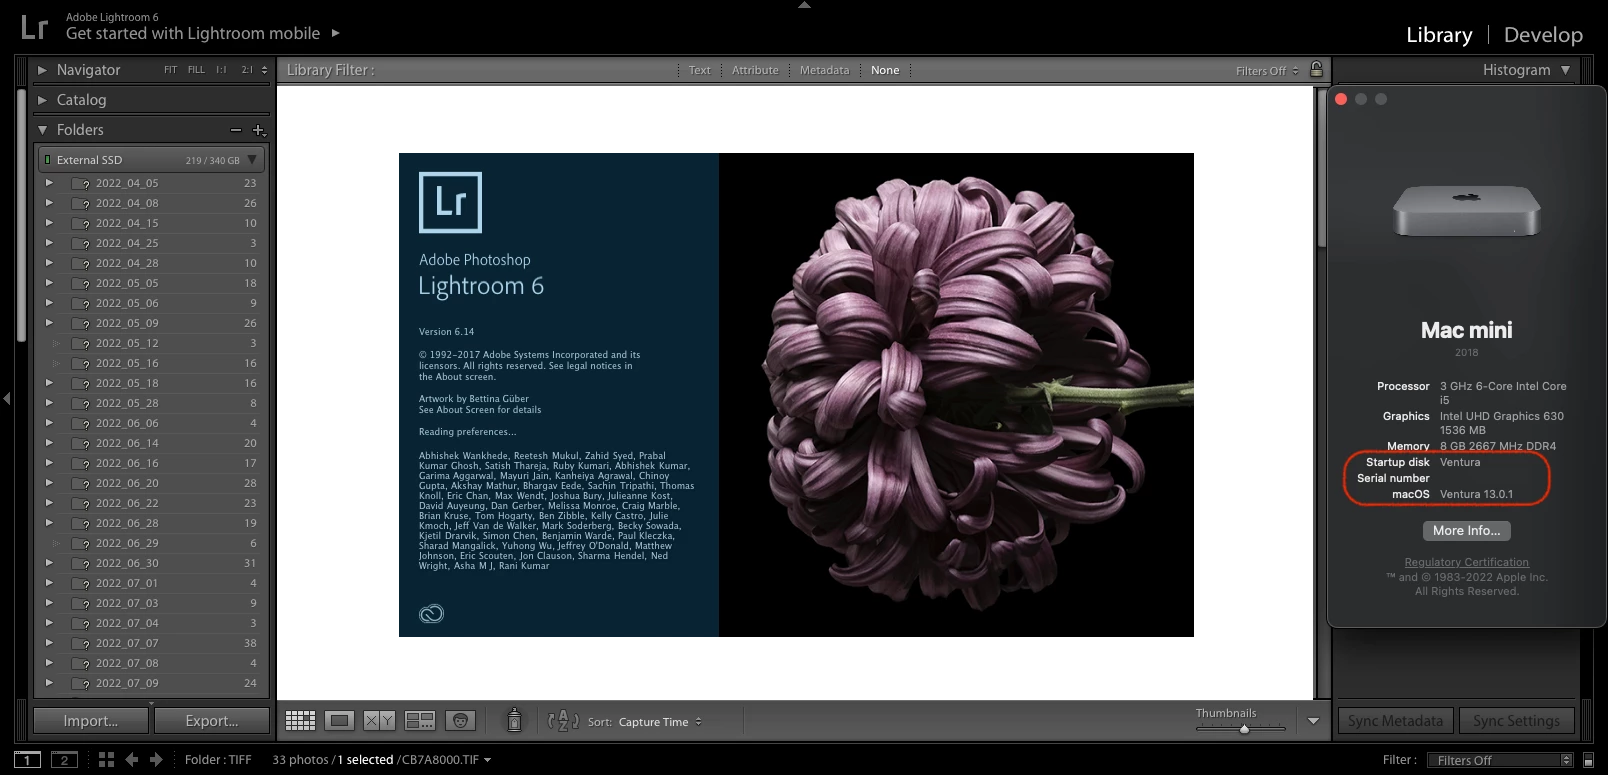Expand folder 2022_06_30
Image resolution: width=1608 pixels, height=775 pixels.
click(49, 563)
